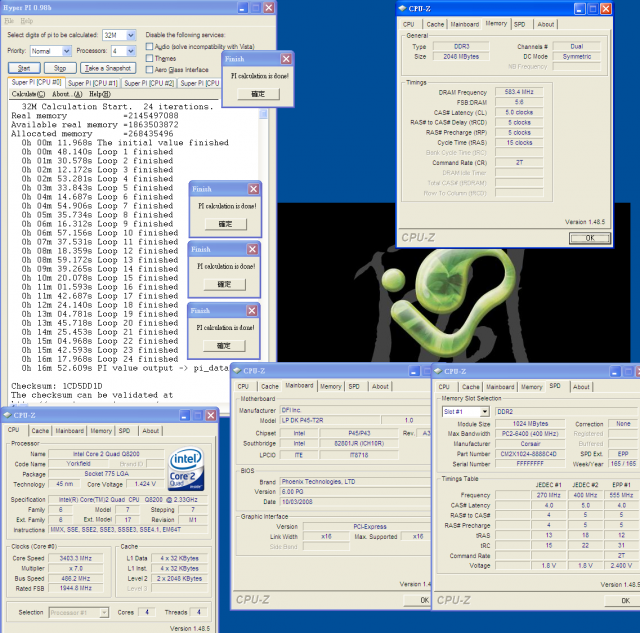Switch to Super PI [CPU #1] tab
This screenshot has width=641, height=633.
93,83
